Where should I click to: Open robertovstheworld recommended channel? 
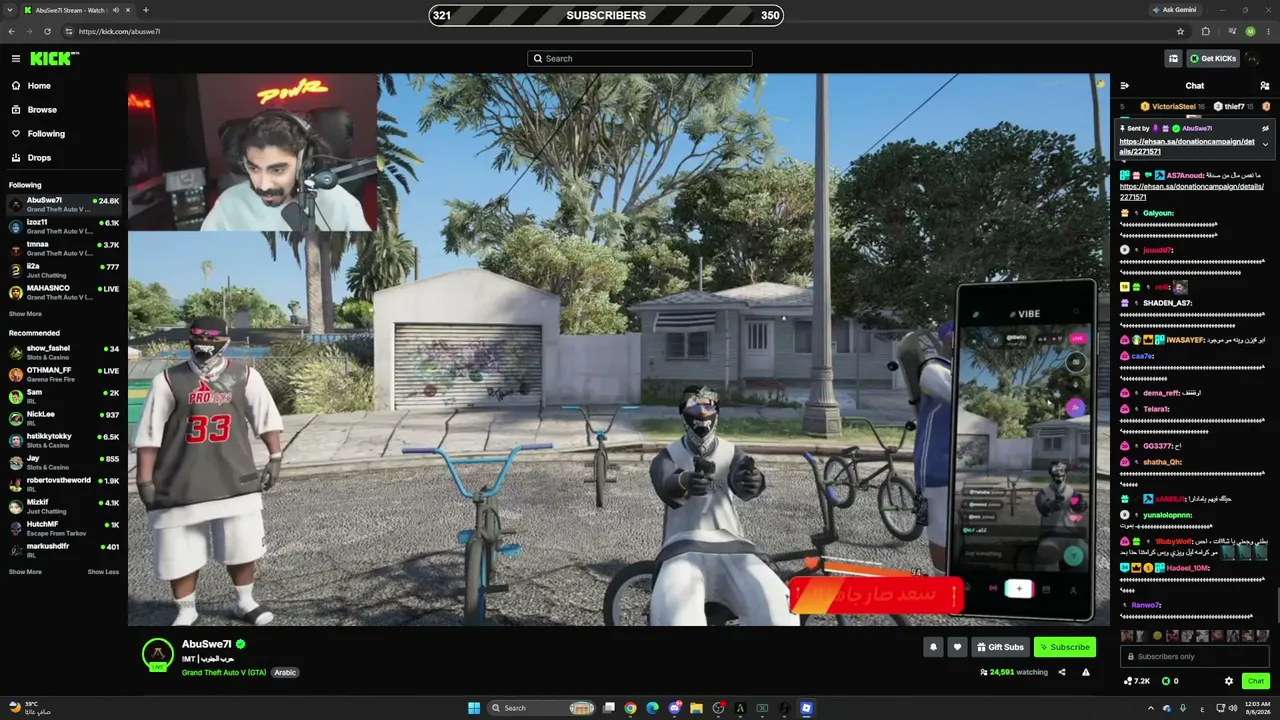point(63,485)
